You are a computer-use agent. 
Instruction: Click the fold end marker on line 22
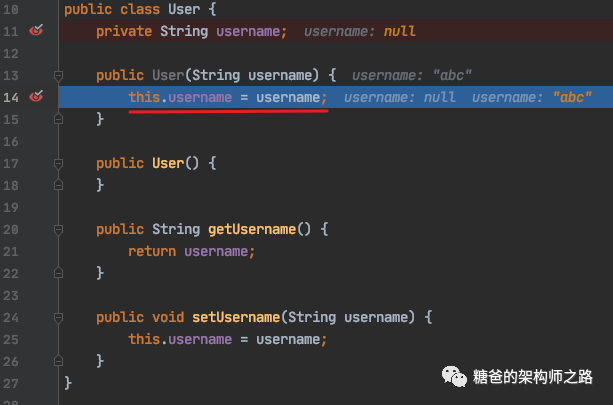point(59,273)
